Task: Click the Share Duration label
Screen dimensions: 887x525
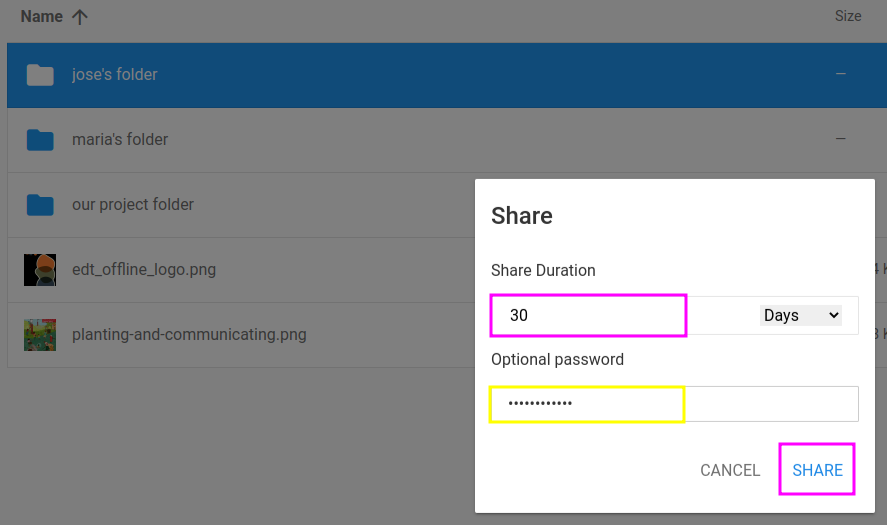Action: tap(543, 271)
